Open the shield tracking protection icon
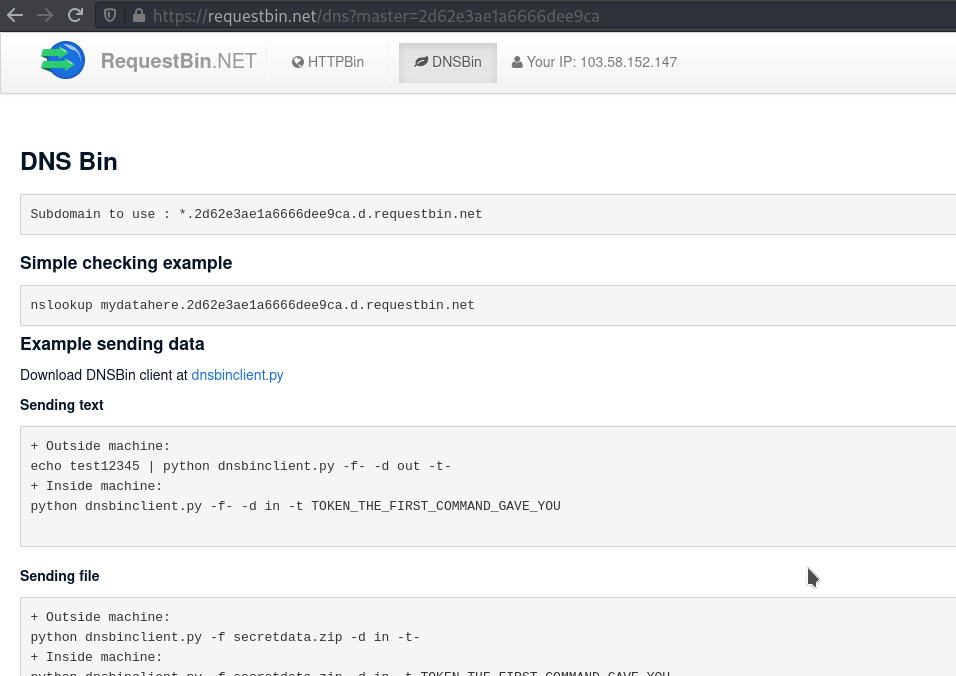The height and width of the screenshot is (676, 956). tap(110, 15)
